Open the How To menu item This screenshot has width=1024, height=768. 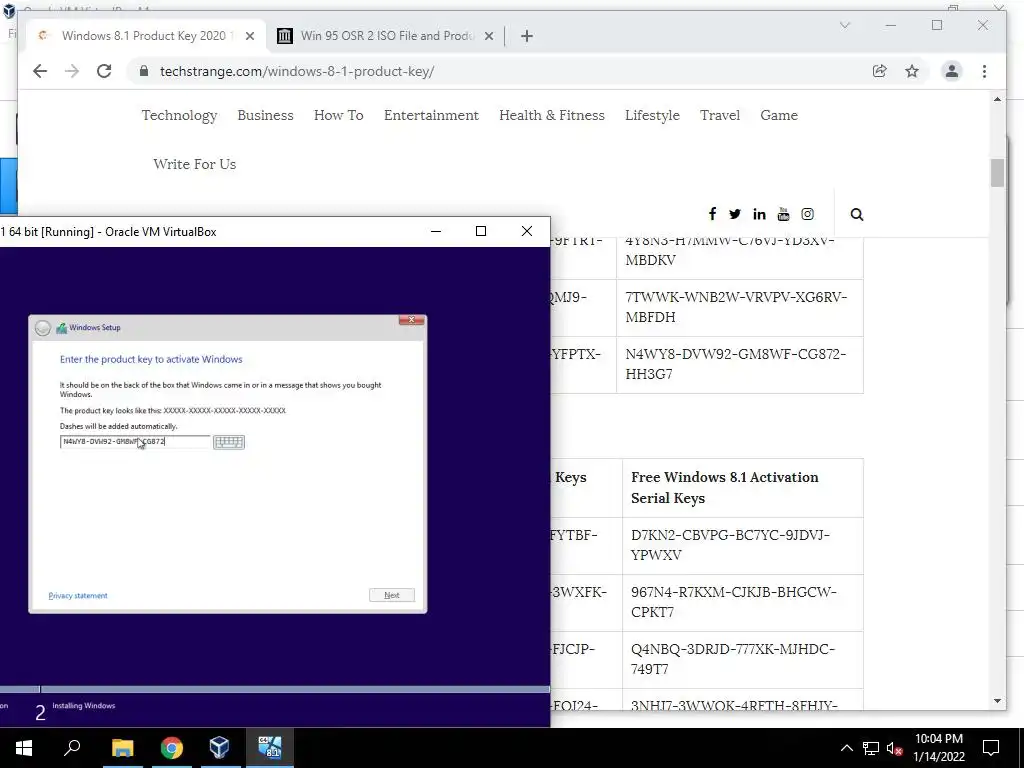point(338,116)
